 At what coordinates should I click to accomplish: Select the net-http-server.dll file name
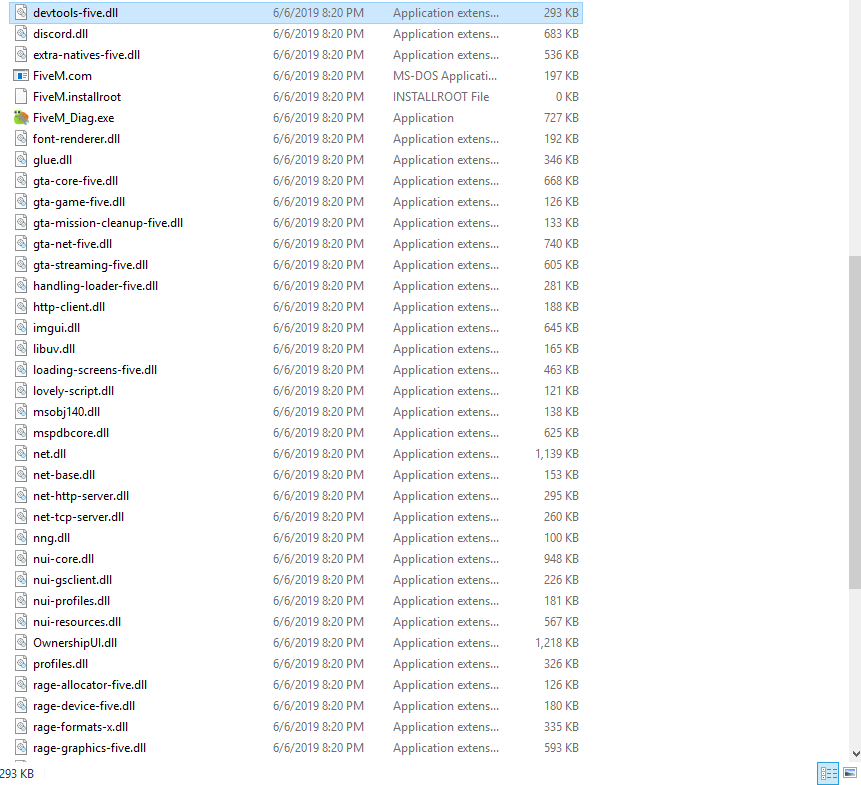pos(81,496)
